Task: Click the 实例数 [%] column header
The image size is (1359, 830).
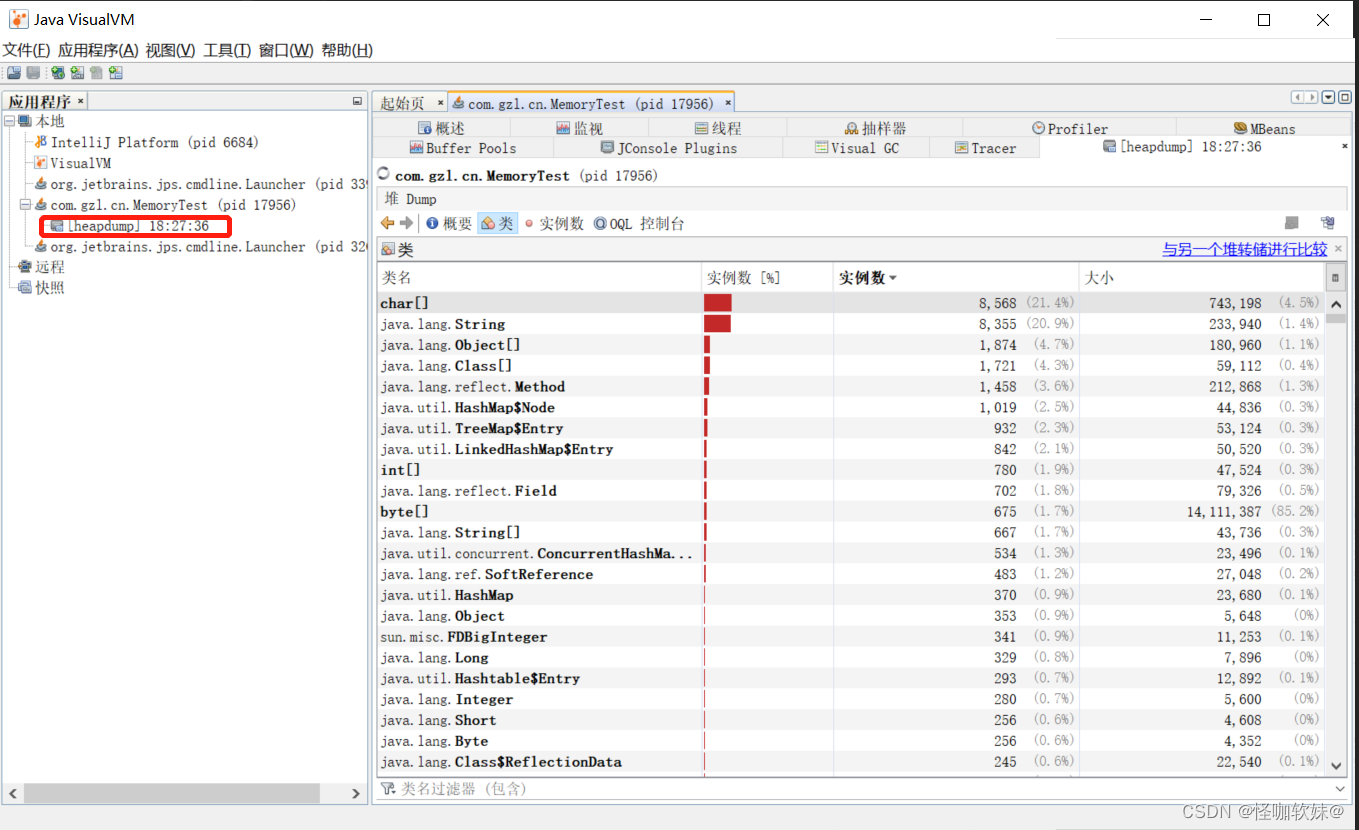Action: pyautogui.click(x=767, y=277)
